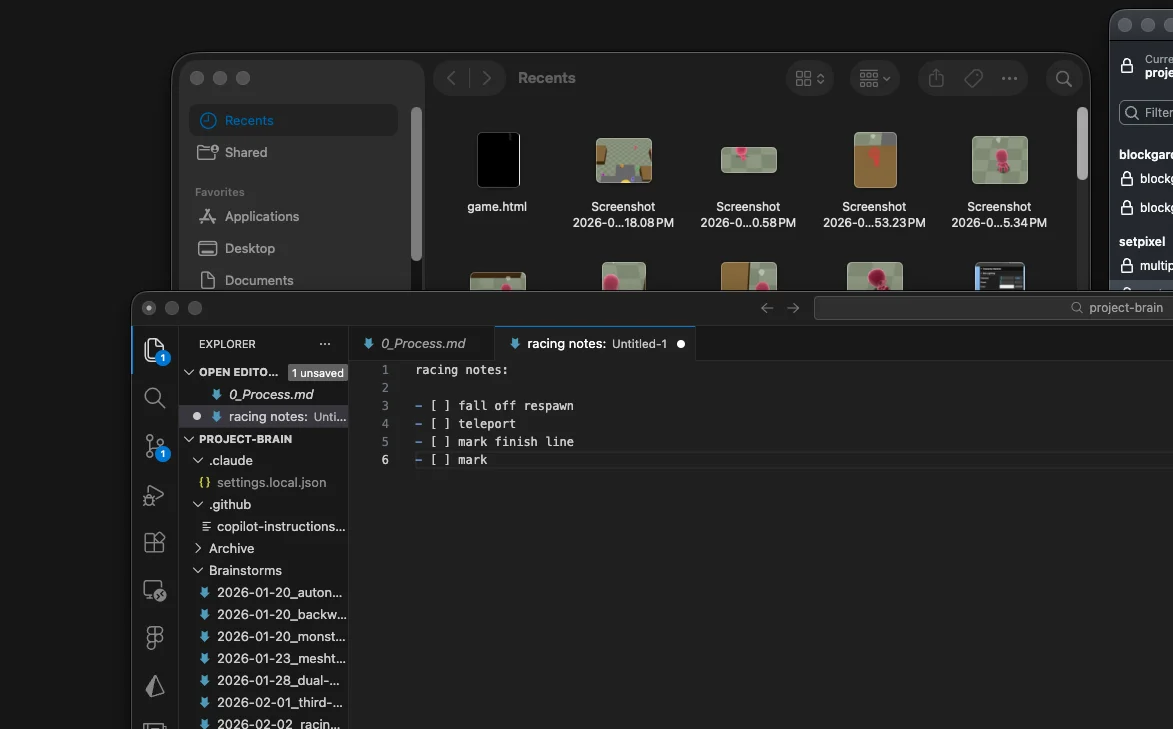This screenshot has width=1173, height=729.
Task: Open the Source Control view
Action: click(x=154, y=446)
